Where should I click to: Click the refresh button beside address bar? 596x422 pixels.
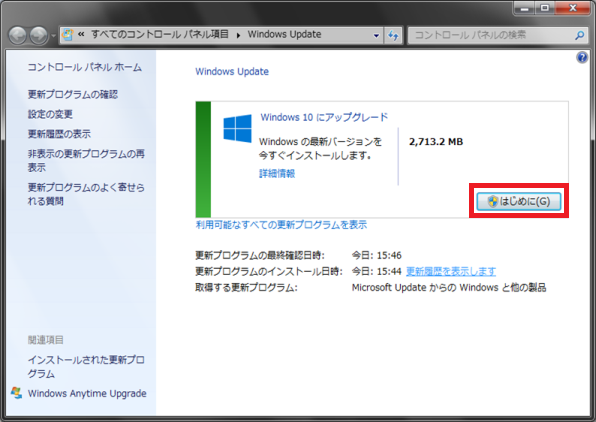point(393,36)
